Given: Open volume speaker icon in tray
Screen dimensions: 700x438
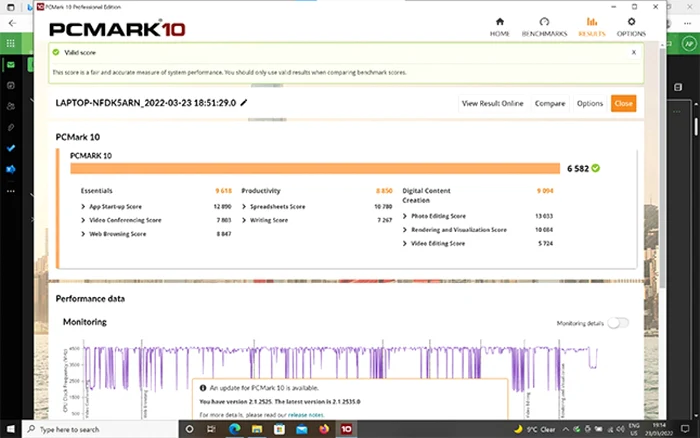Looking at the screenshot, I should coord(620,429).
